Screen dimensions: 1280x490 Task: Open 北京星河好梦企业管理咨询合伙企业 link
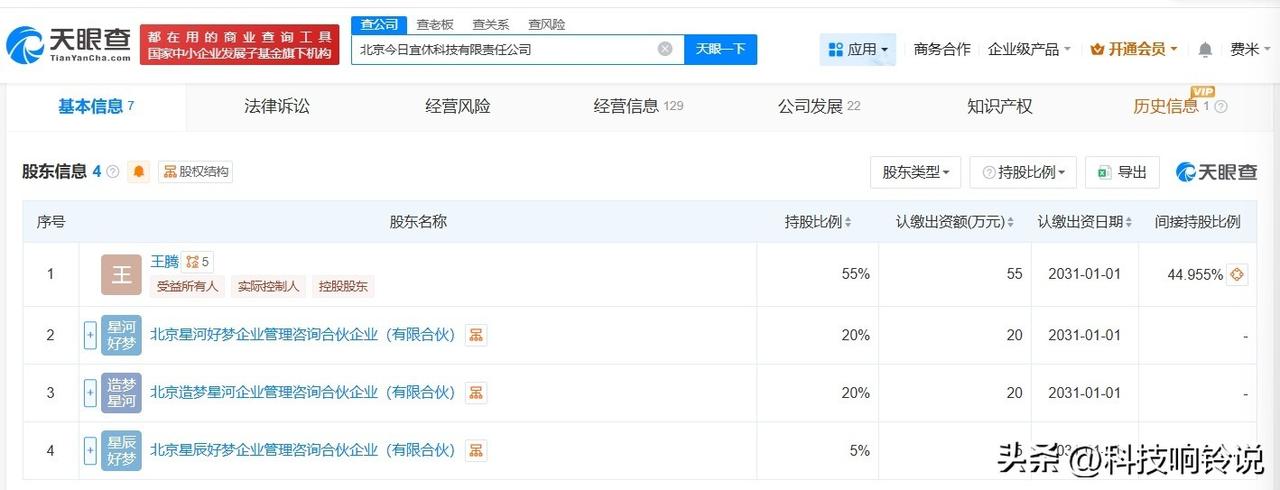click(x=303, y=335)
